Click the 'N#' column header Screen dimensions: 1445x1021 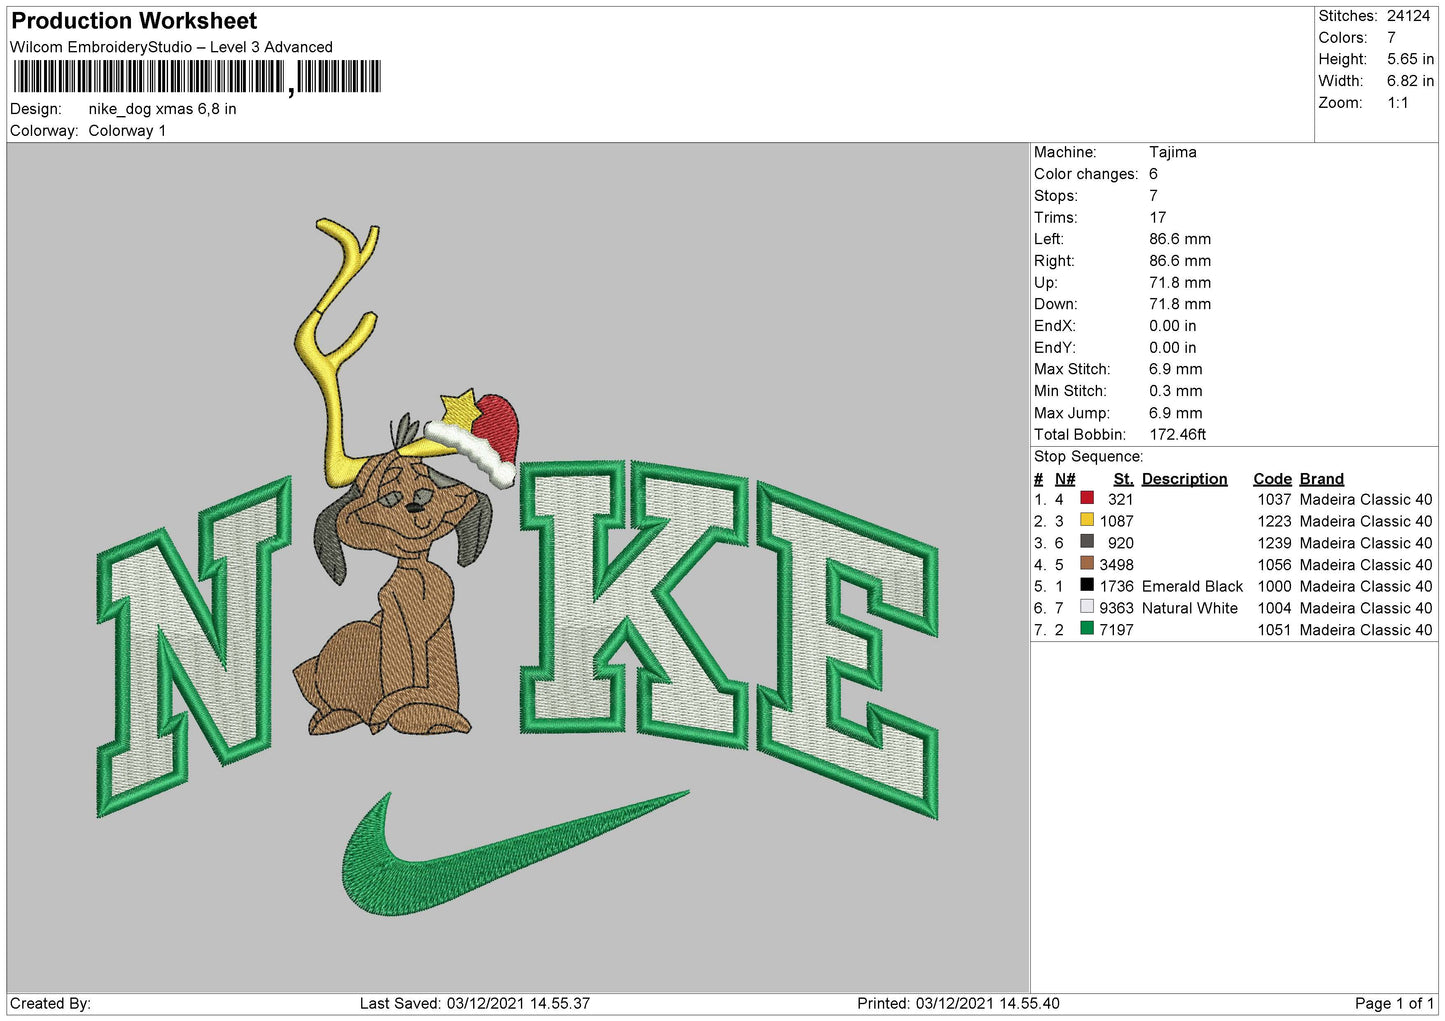tap(1065, 479)
